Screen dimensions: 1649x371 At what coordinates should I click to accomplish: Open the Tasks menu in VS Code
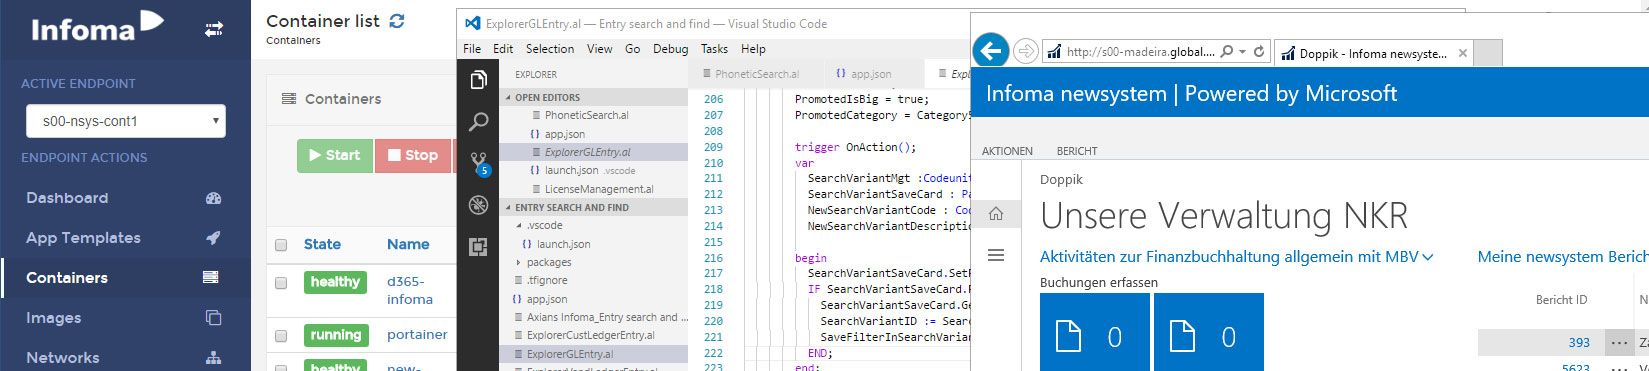[714, 48]
